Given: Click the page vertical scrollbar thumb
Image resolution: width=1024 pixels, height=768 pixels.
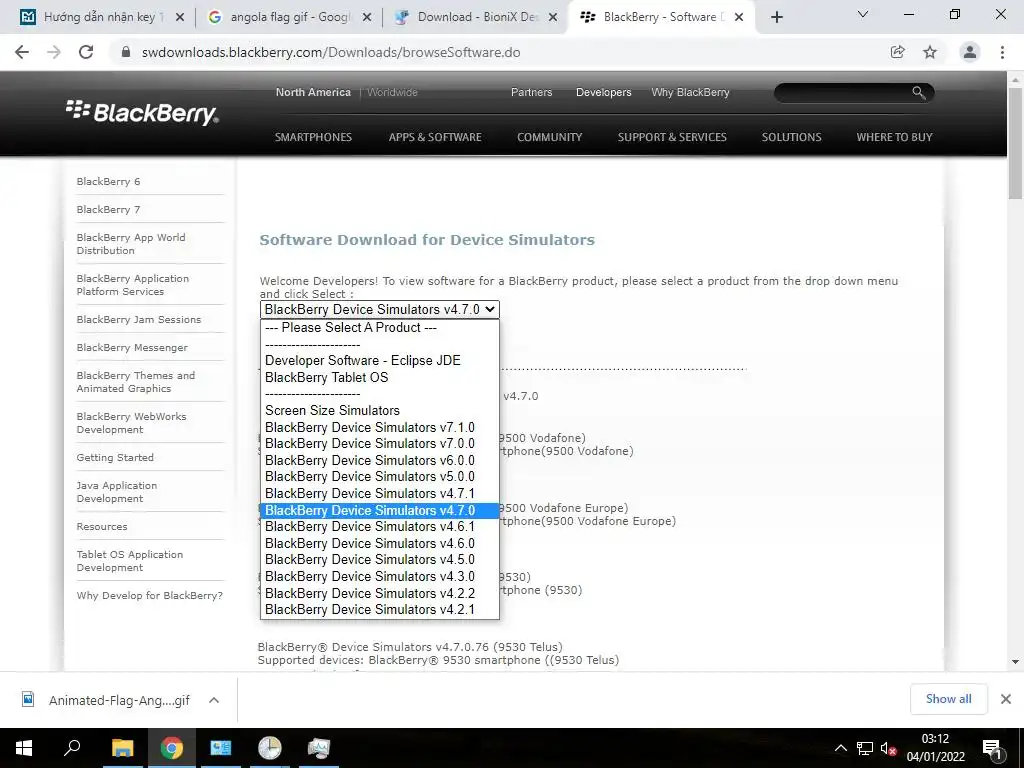Looking at the screenshot, I should [x=1015, y=144].
